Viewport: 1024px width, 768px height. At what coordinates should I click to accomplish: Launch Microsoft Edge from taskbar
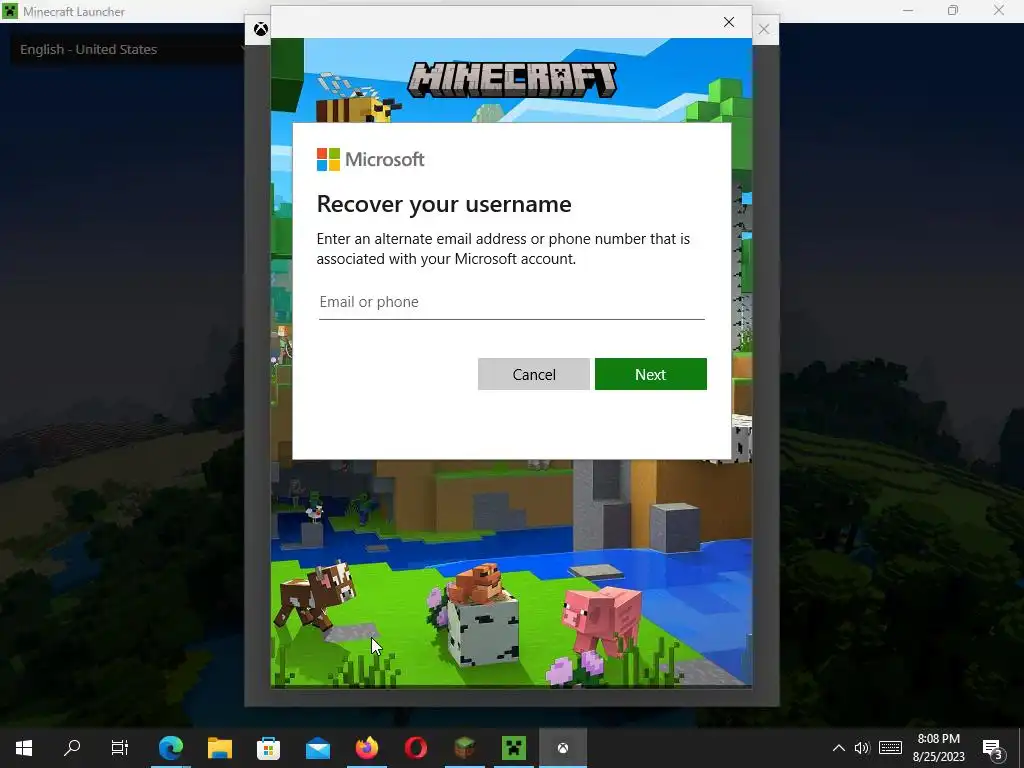click(x=170, y=748)
